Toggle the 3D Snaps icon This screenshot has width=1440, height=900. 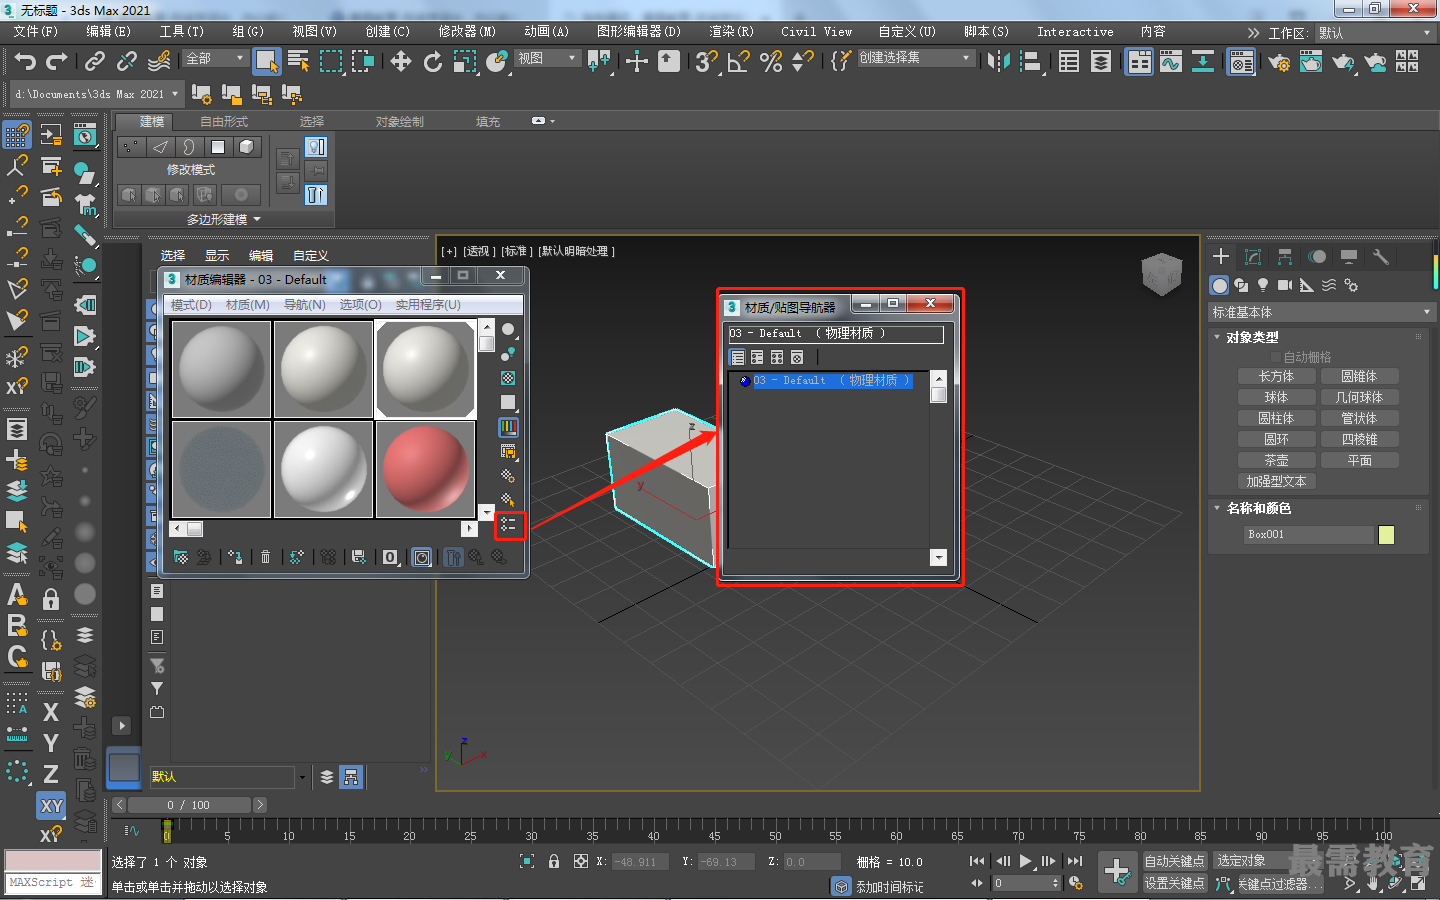pyautogui.click(x=706, y=62)
